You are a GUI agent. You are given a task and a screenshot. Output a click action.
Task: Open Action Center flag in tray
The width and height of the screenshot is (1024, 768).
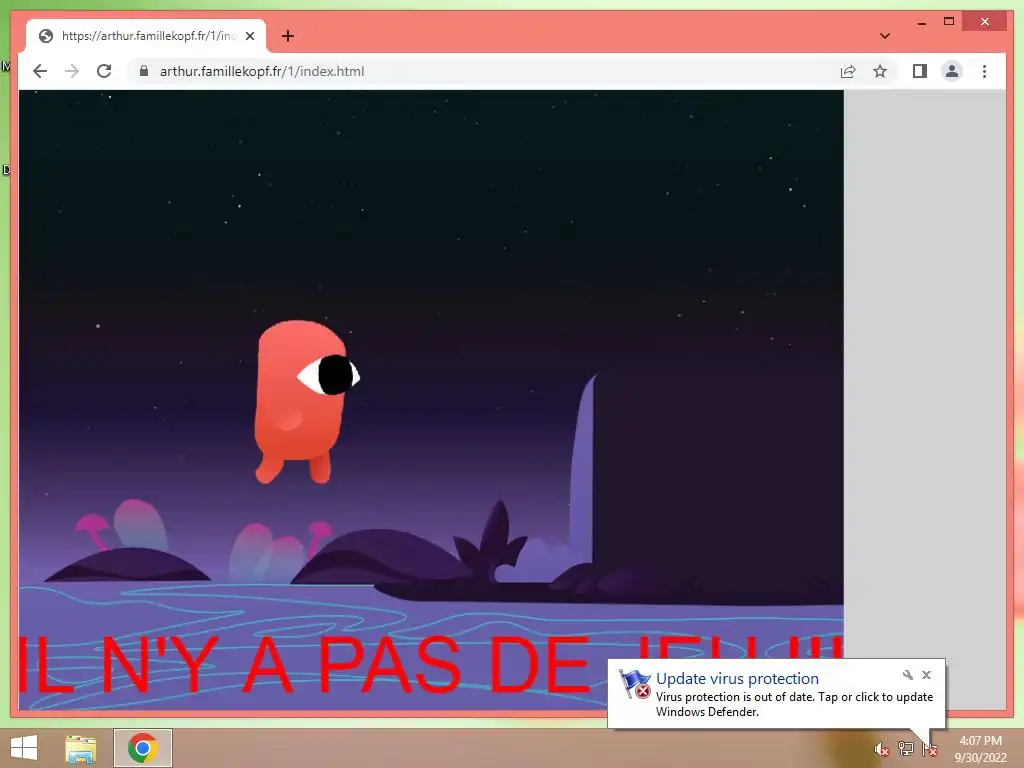coord(929,749)
